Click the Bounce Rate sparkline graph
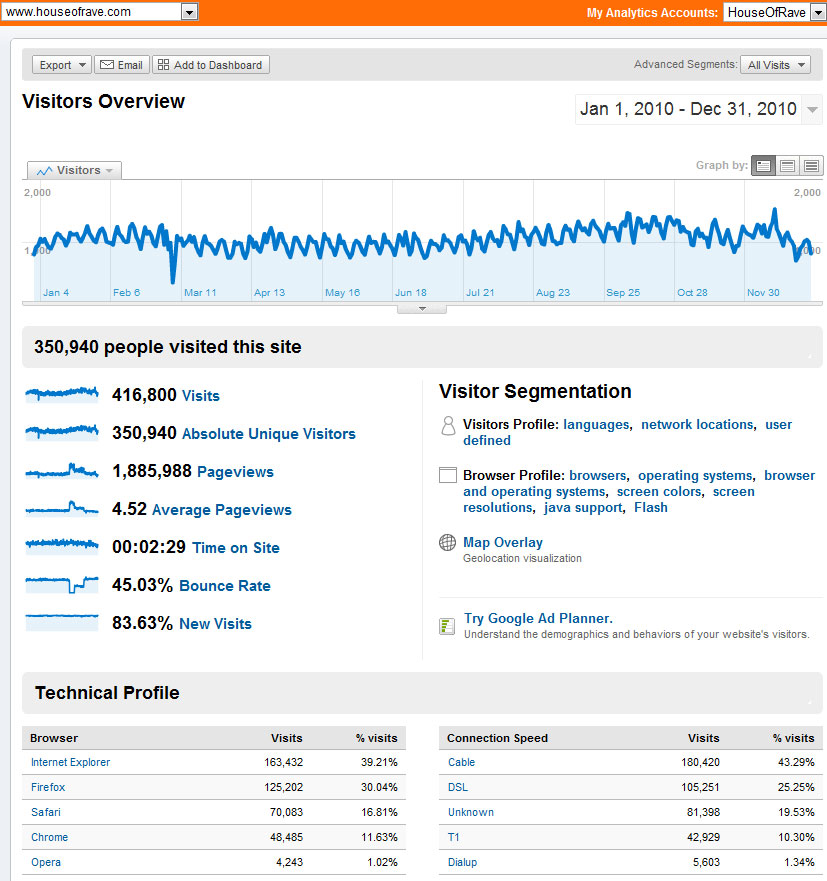The width and height of the screenshot is (827, 881). coord(62,585)
